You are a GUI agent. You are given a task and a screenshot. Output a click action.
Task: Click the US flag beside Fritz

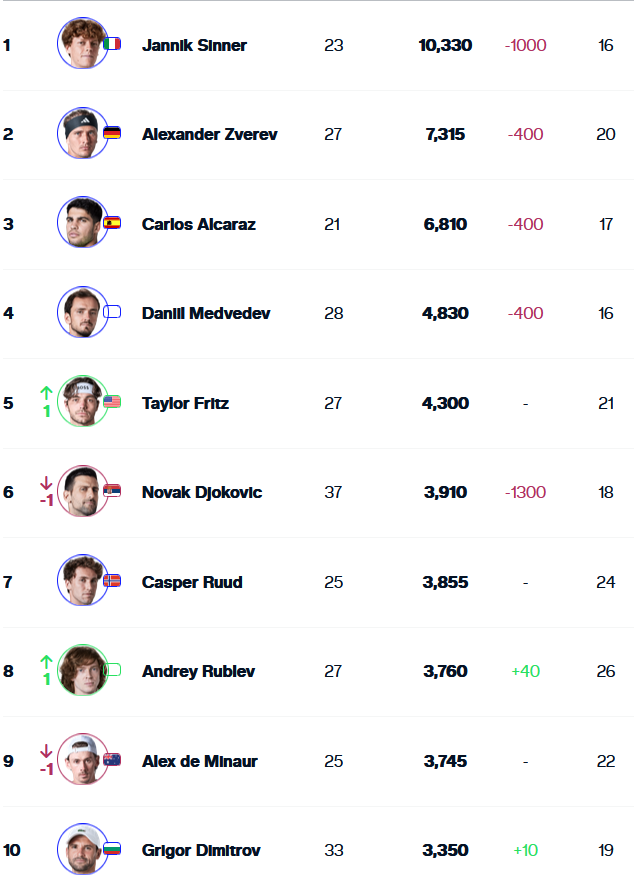coord(112,402)
